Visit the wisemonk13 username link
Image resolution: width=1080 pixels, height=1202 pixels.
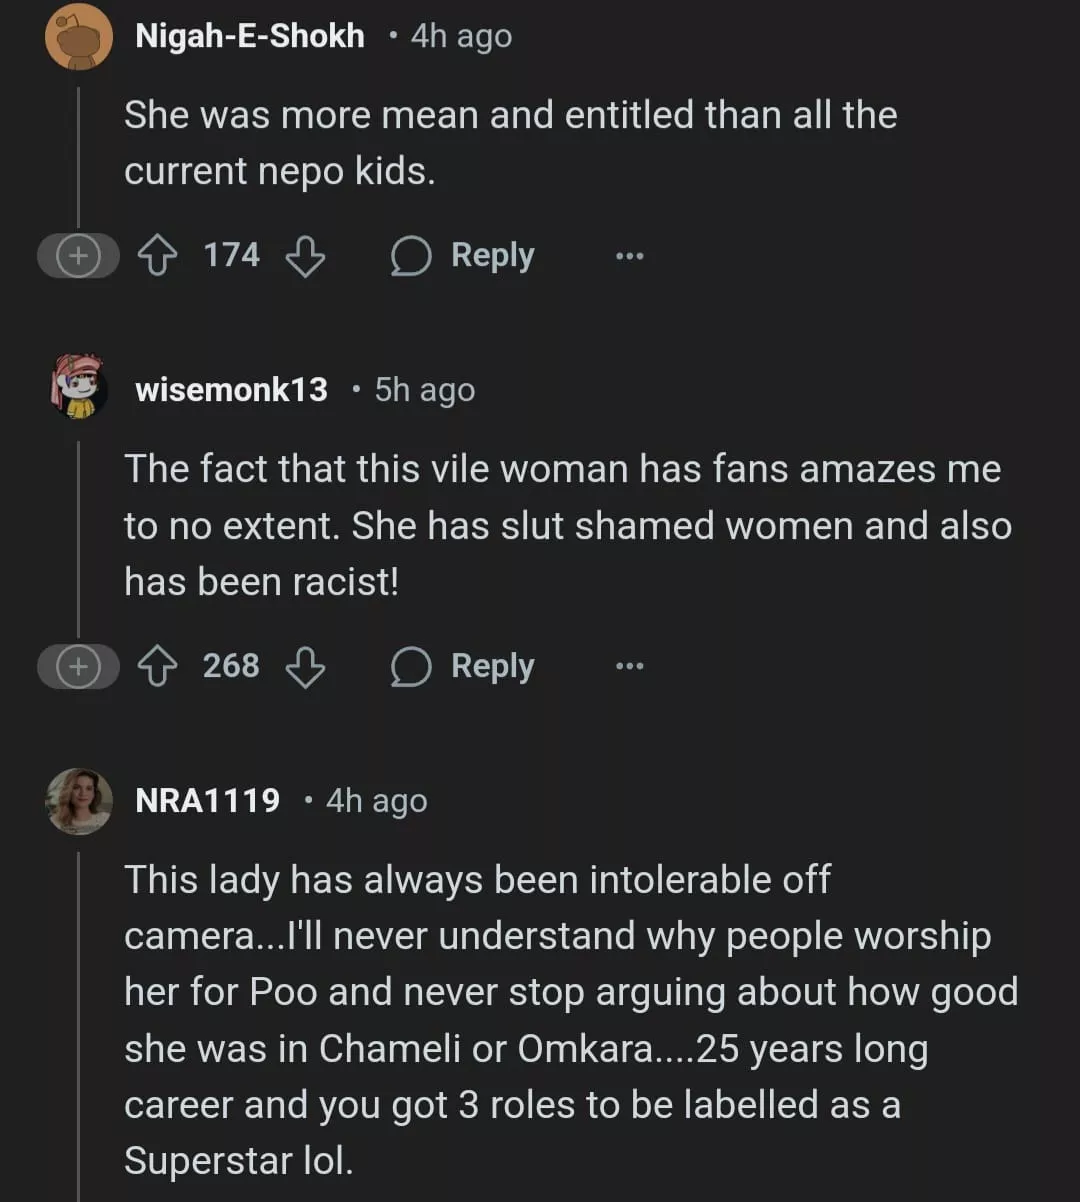tap(231, 390)
